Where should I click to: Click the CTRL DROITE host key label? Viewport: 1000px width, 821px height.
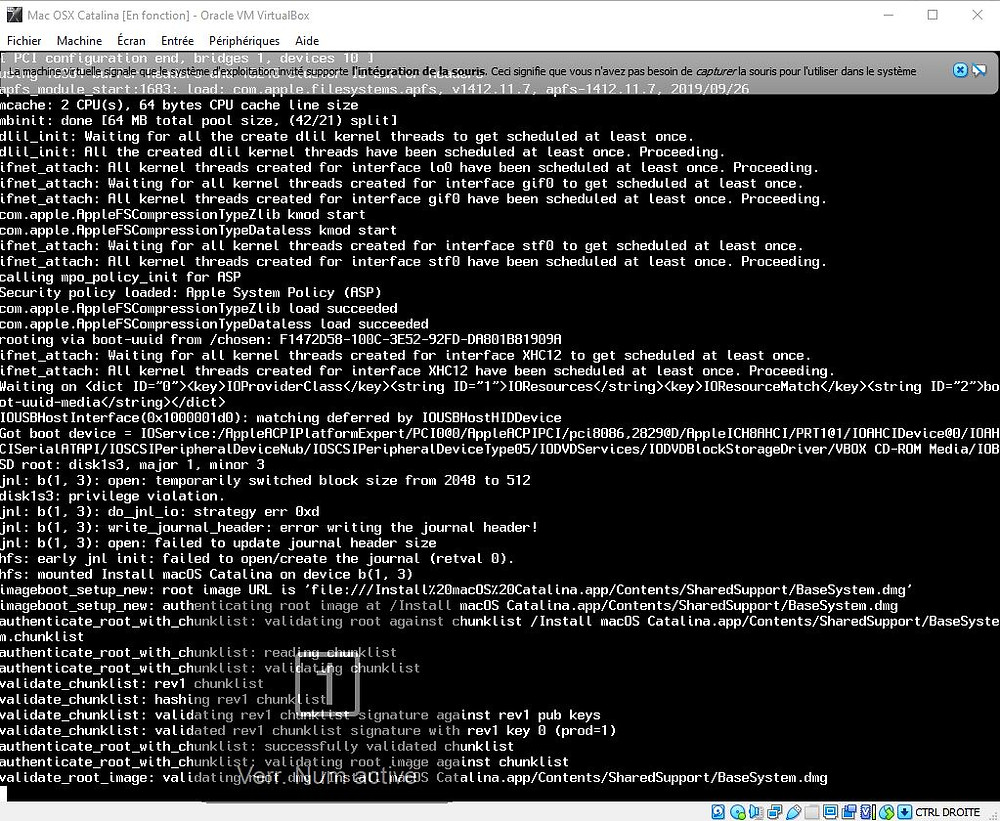click(948, 812)
